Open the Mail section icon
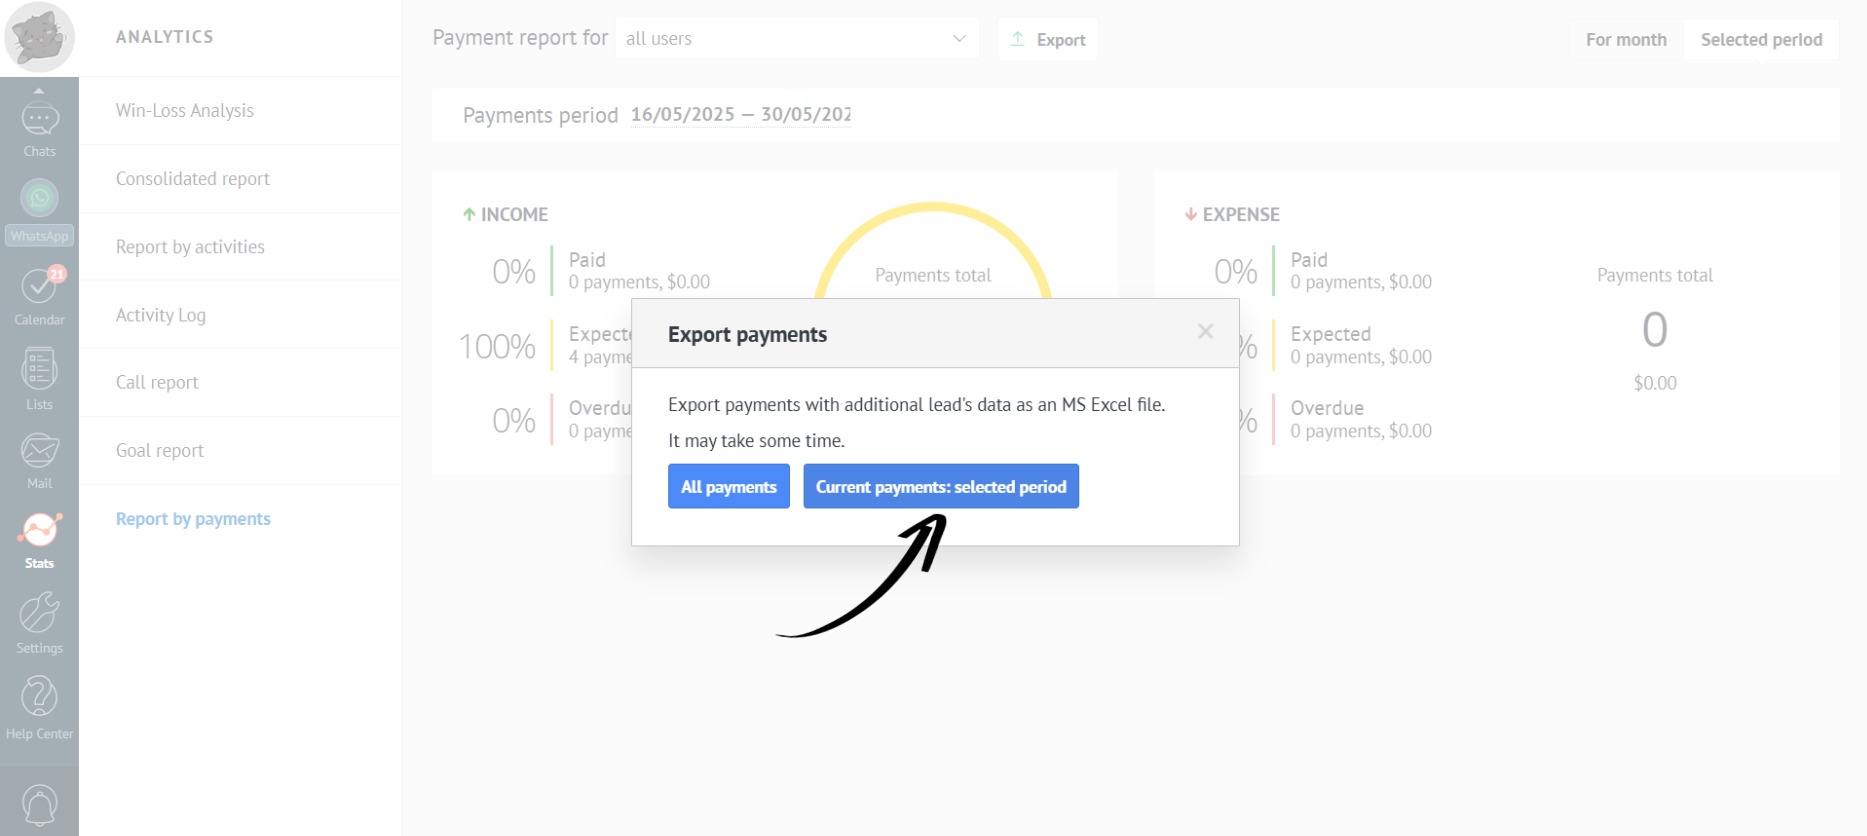This screenshot has height=836, width=1867. click(x=39, y=460)
